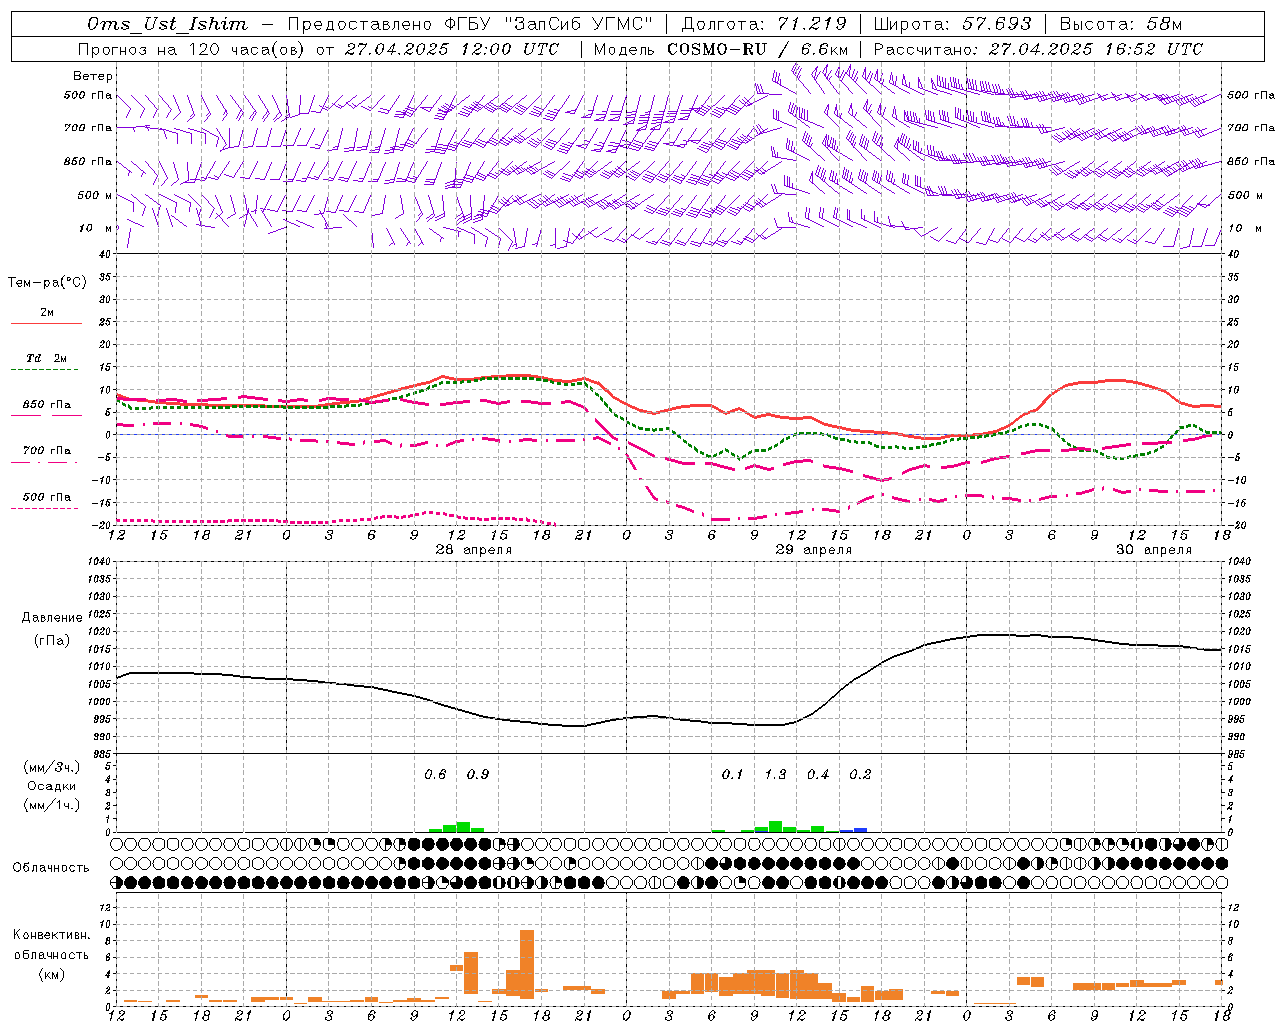Viewport: 1280px width, 1024px height.
Task: Click the longitude value Долгота: 71.219
Action: pyautogui.click(x=765, y=24)
